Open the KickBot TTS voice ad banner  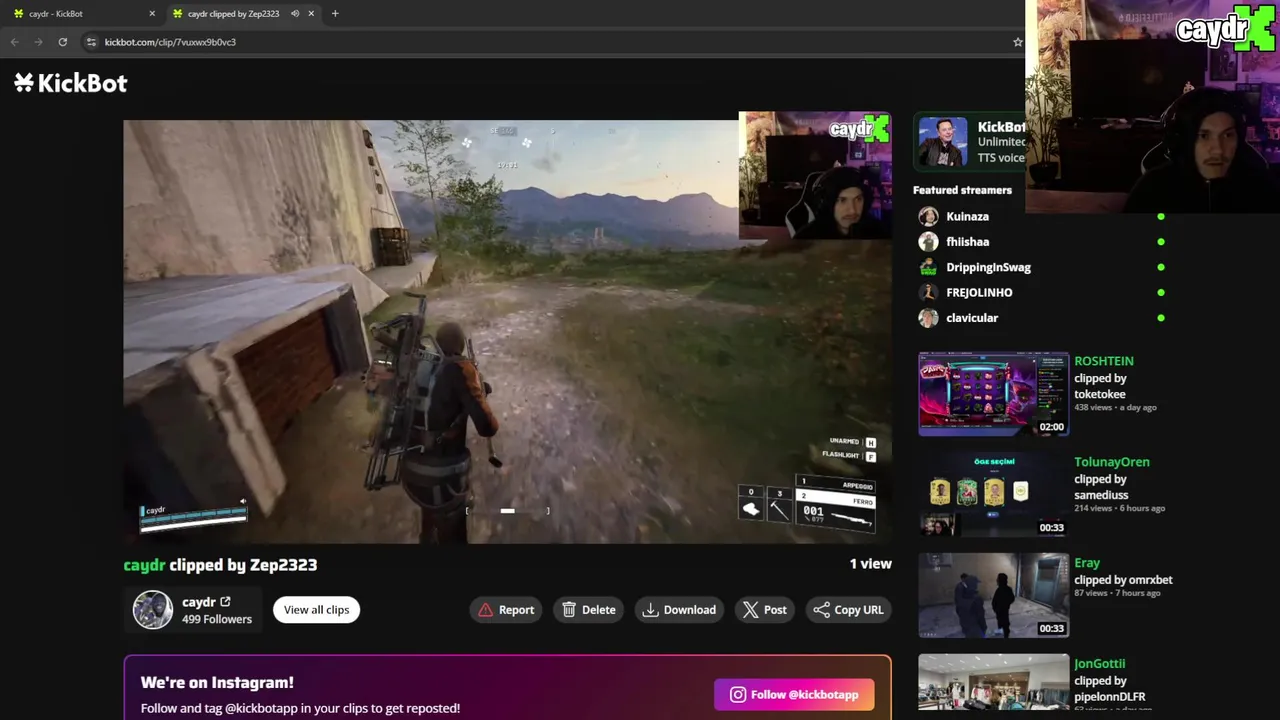pos(969,142)
